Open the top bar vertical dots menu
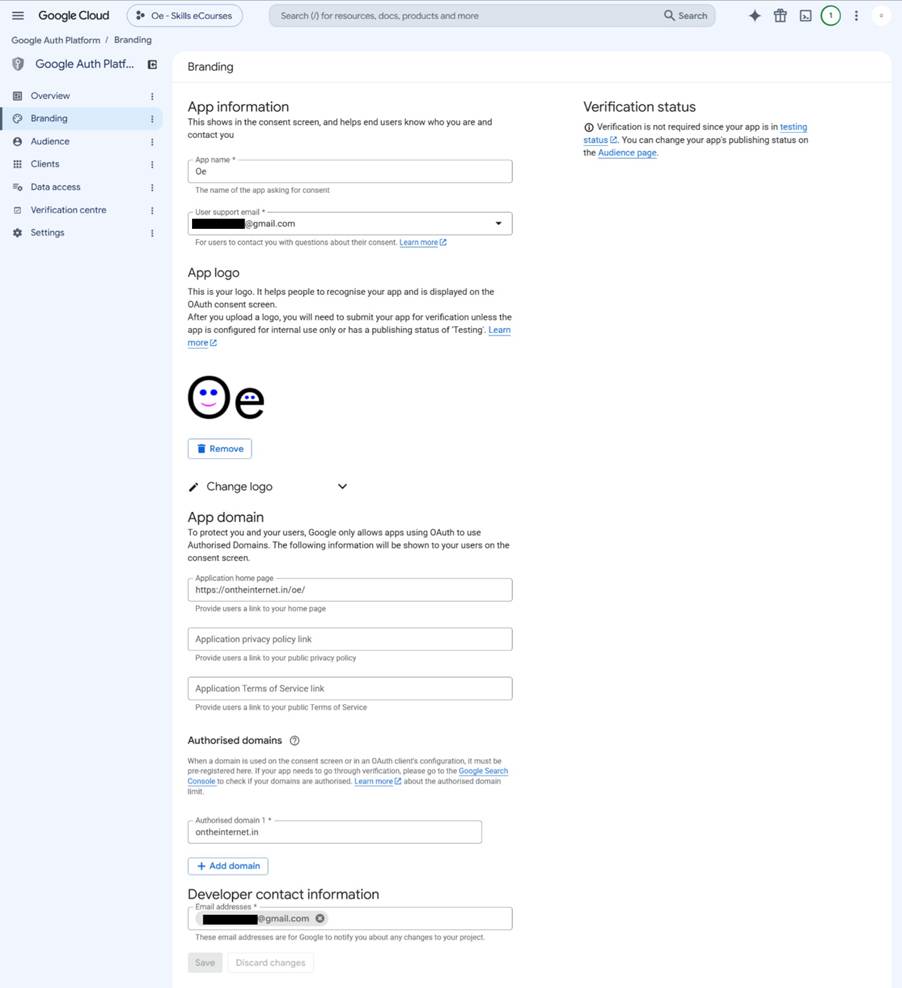 click(x=856, y=16)
